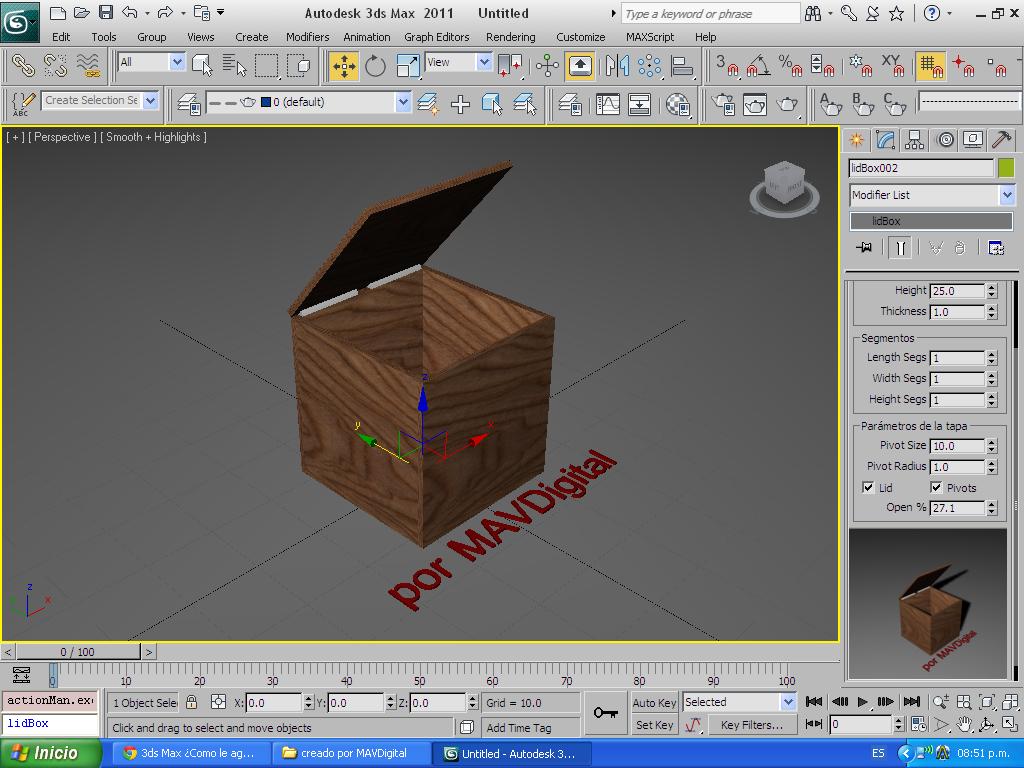Click the Align tool icon
Viewport: 1024px width, 768px height.
(682, 66)
